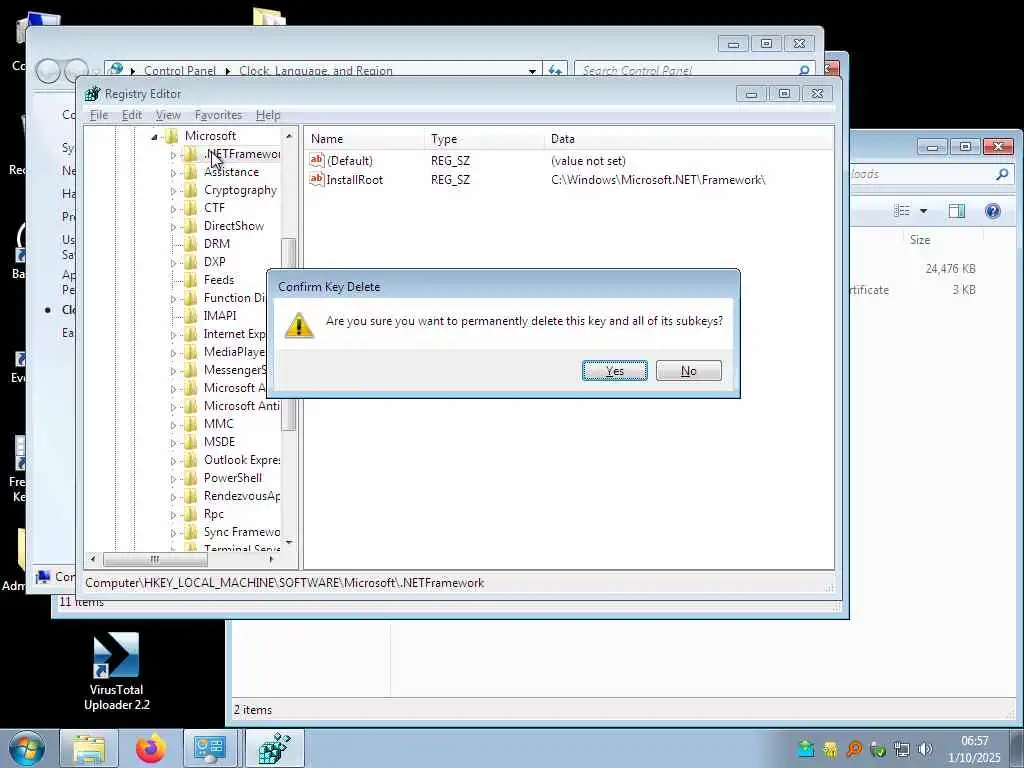Click the InstallRoot data path value
This screenshot has width=1024, height=768.
[658, 180]
